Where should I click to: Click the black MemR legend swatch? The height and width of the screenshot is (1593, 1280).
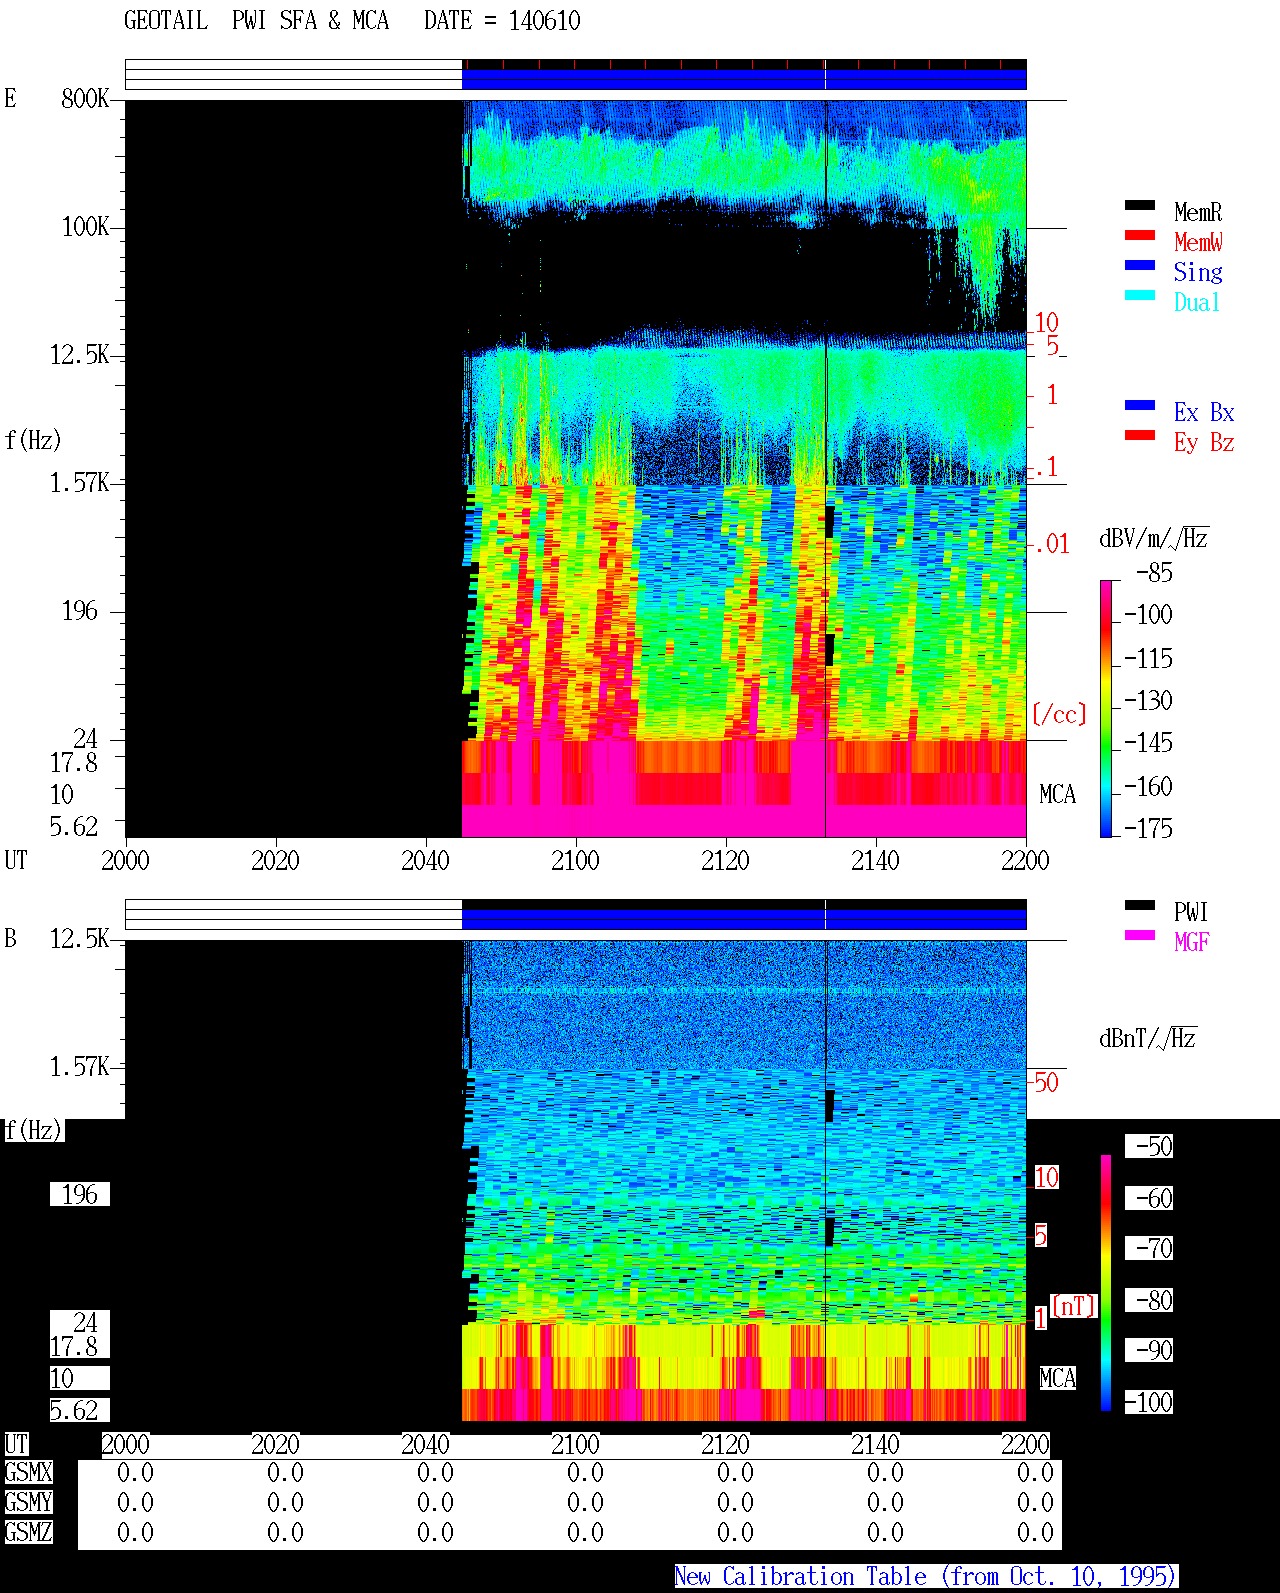tap(1140, 205)
